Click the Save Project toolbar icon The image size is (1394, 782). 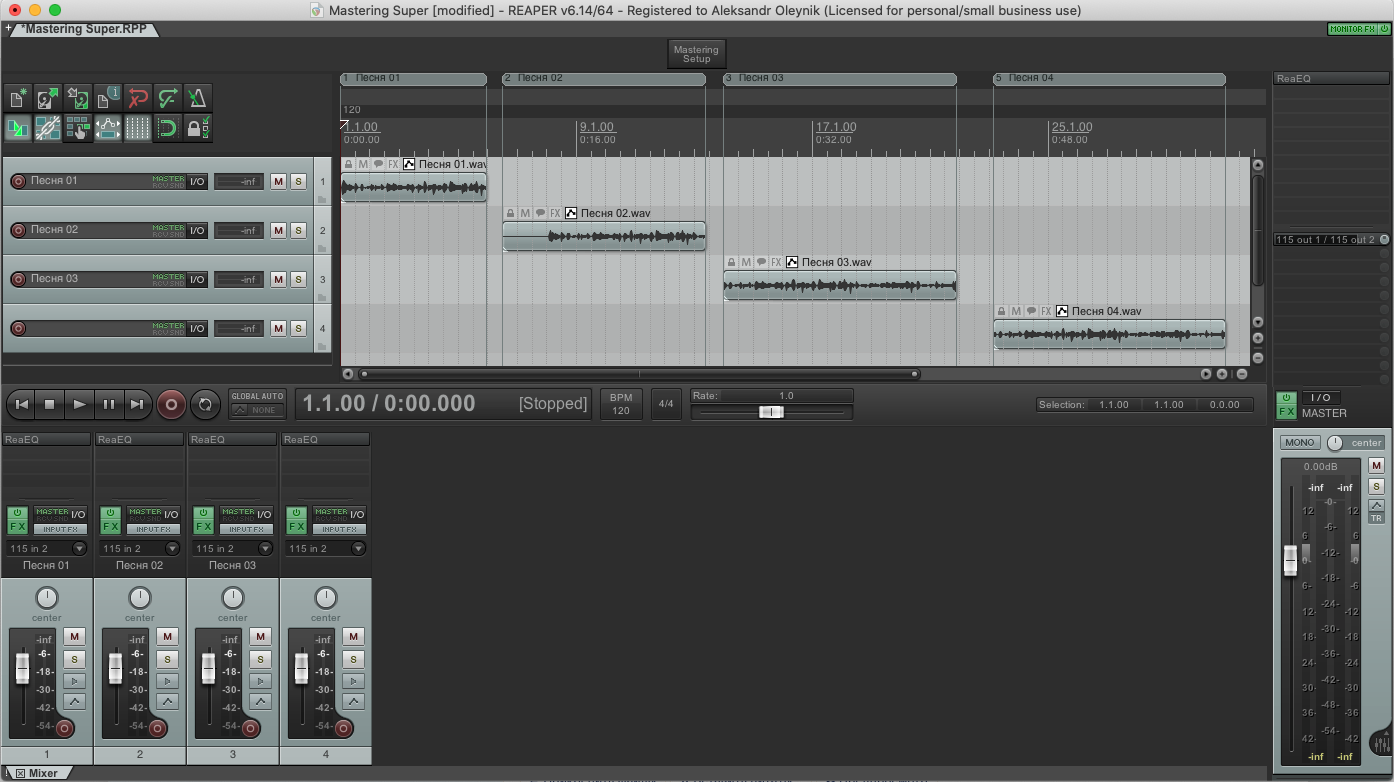point(78,97)
